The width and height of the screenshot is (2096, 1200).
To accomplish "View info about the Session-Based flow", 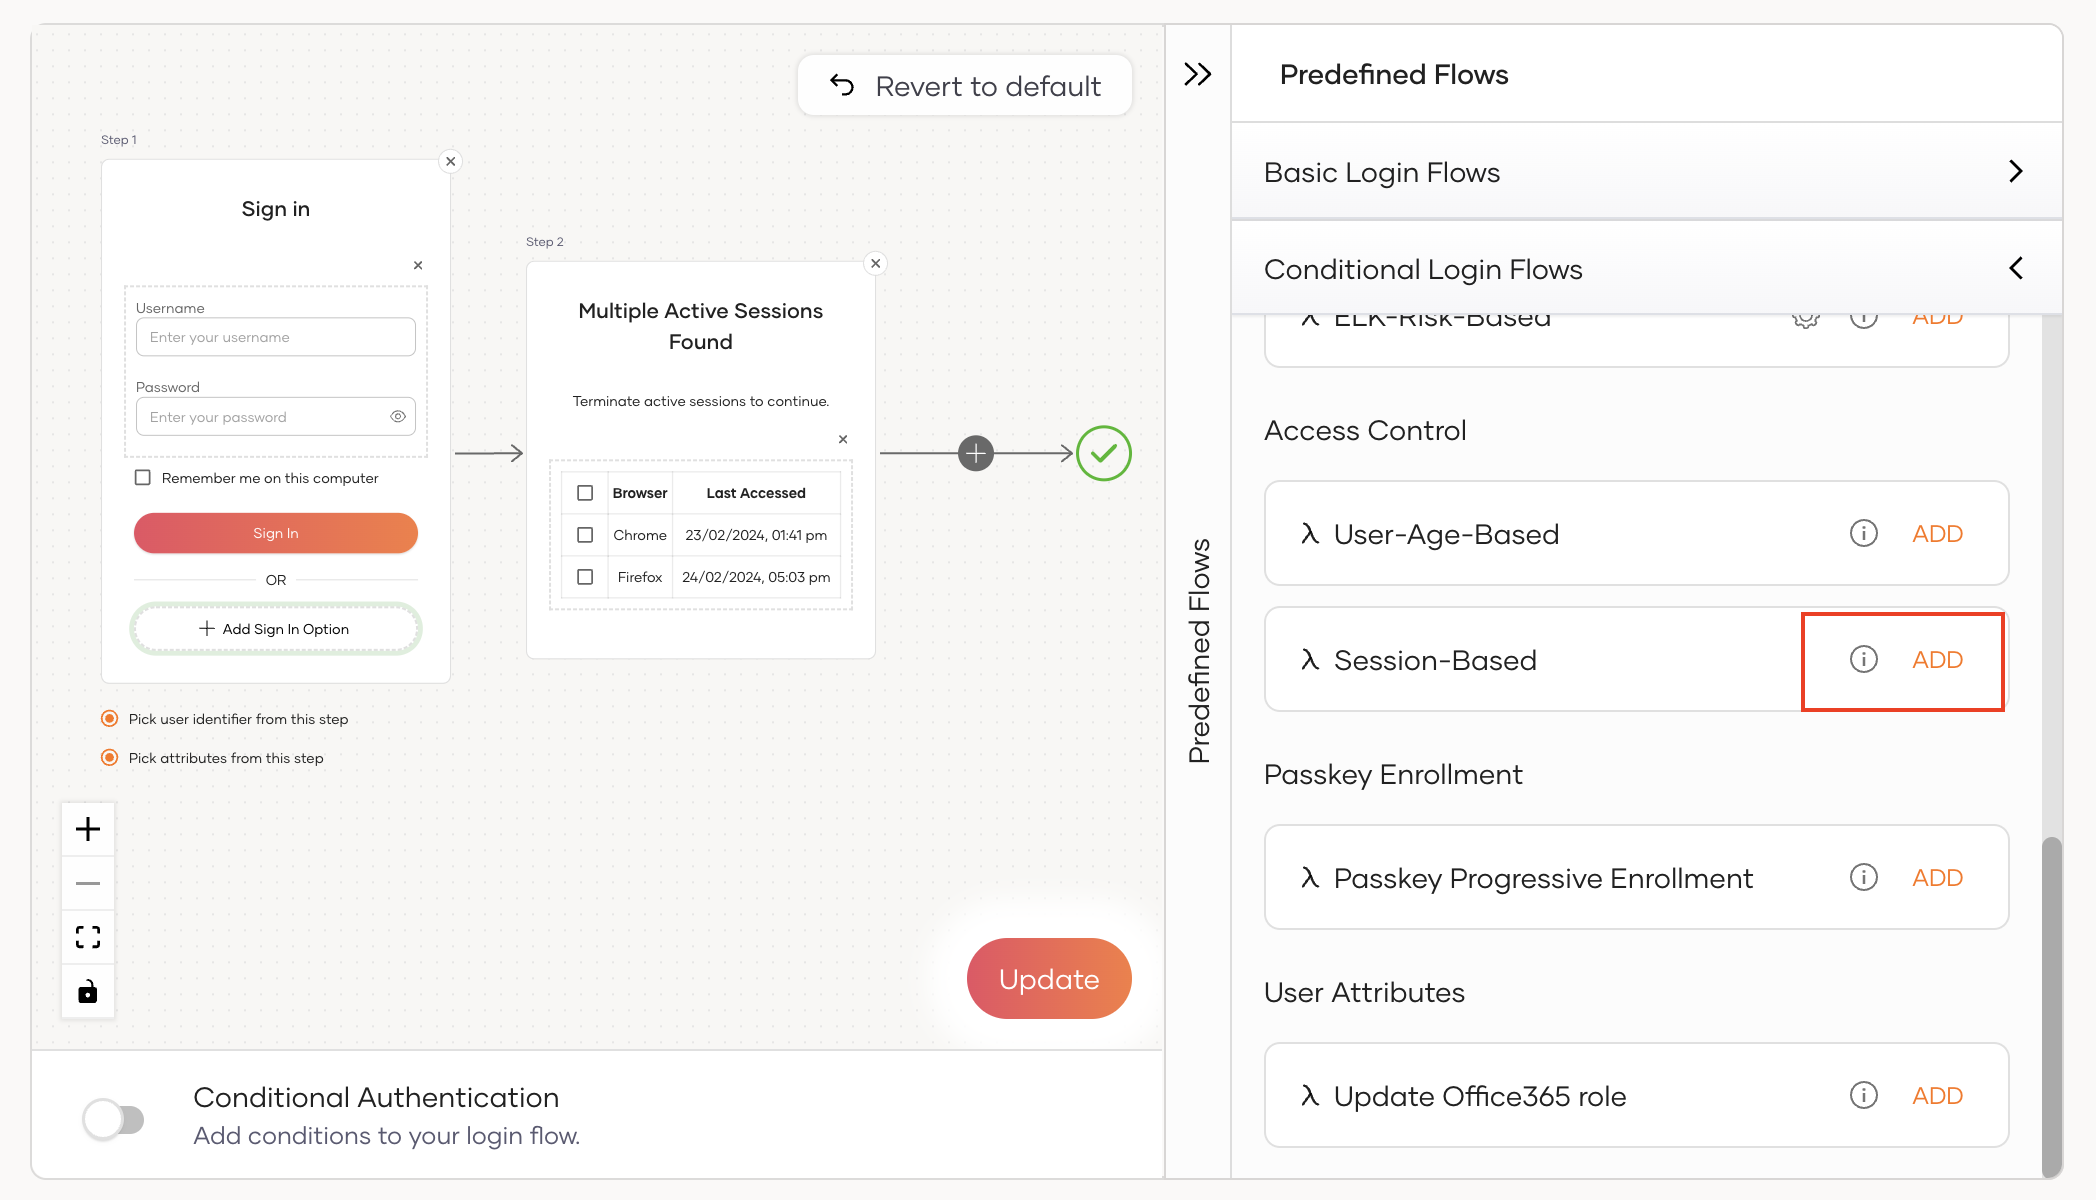I will coord(1864,660).
